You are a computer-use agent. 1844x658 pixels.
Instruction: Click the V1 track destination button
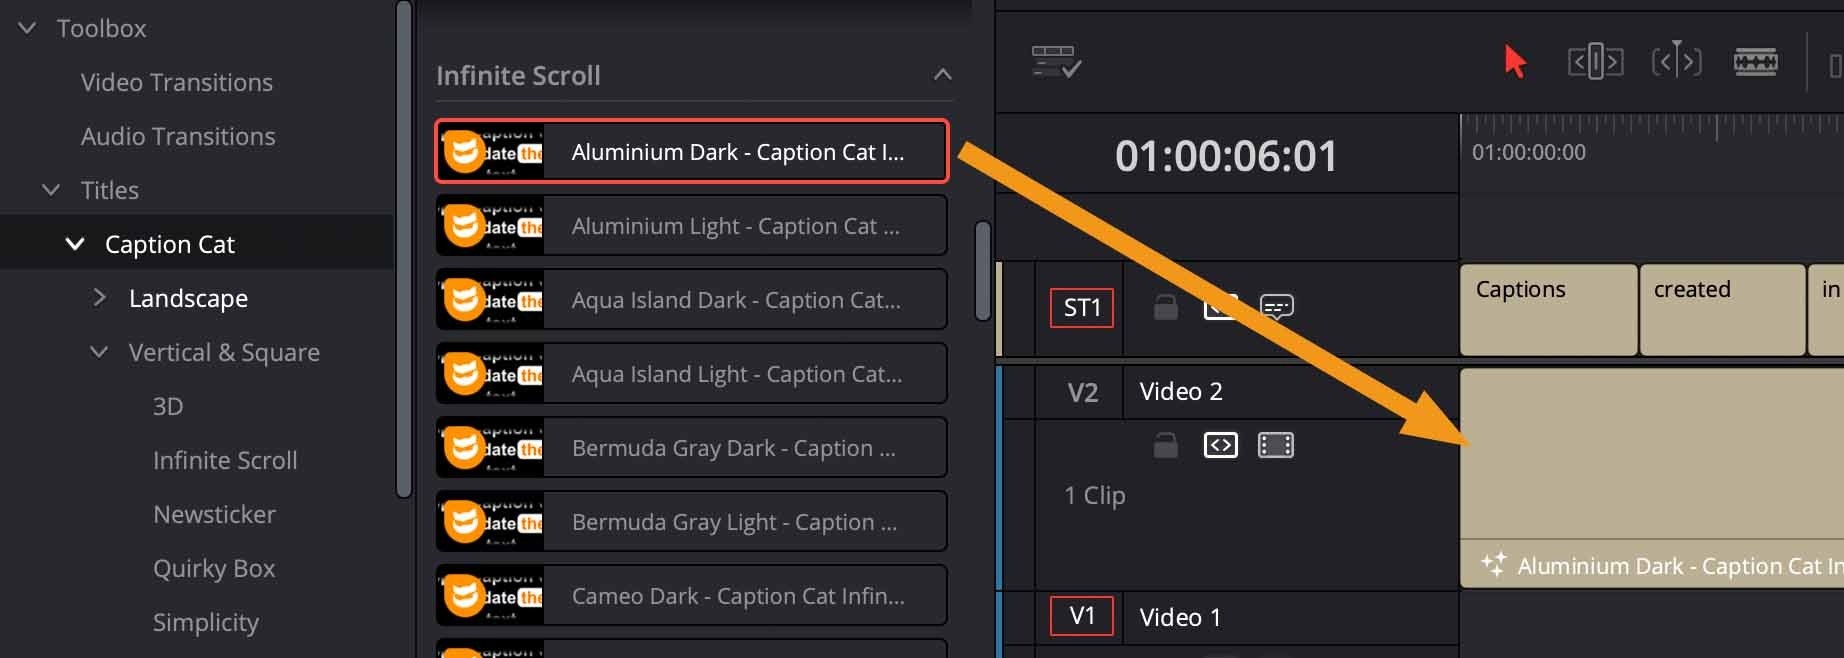pyautogui.click(x=1081, y=617)
